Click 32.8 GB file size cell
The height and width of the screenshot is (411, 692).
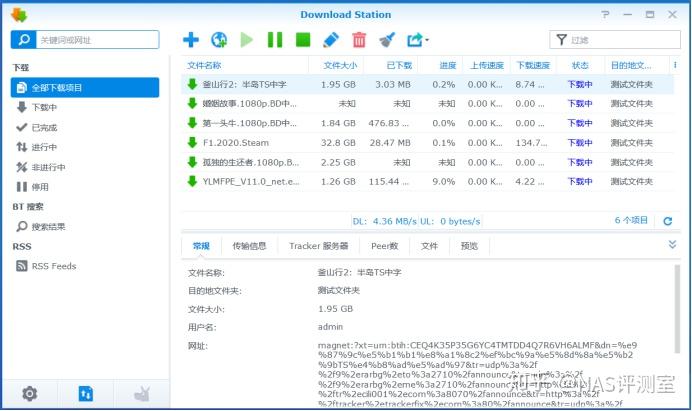click(338, 143)
